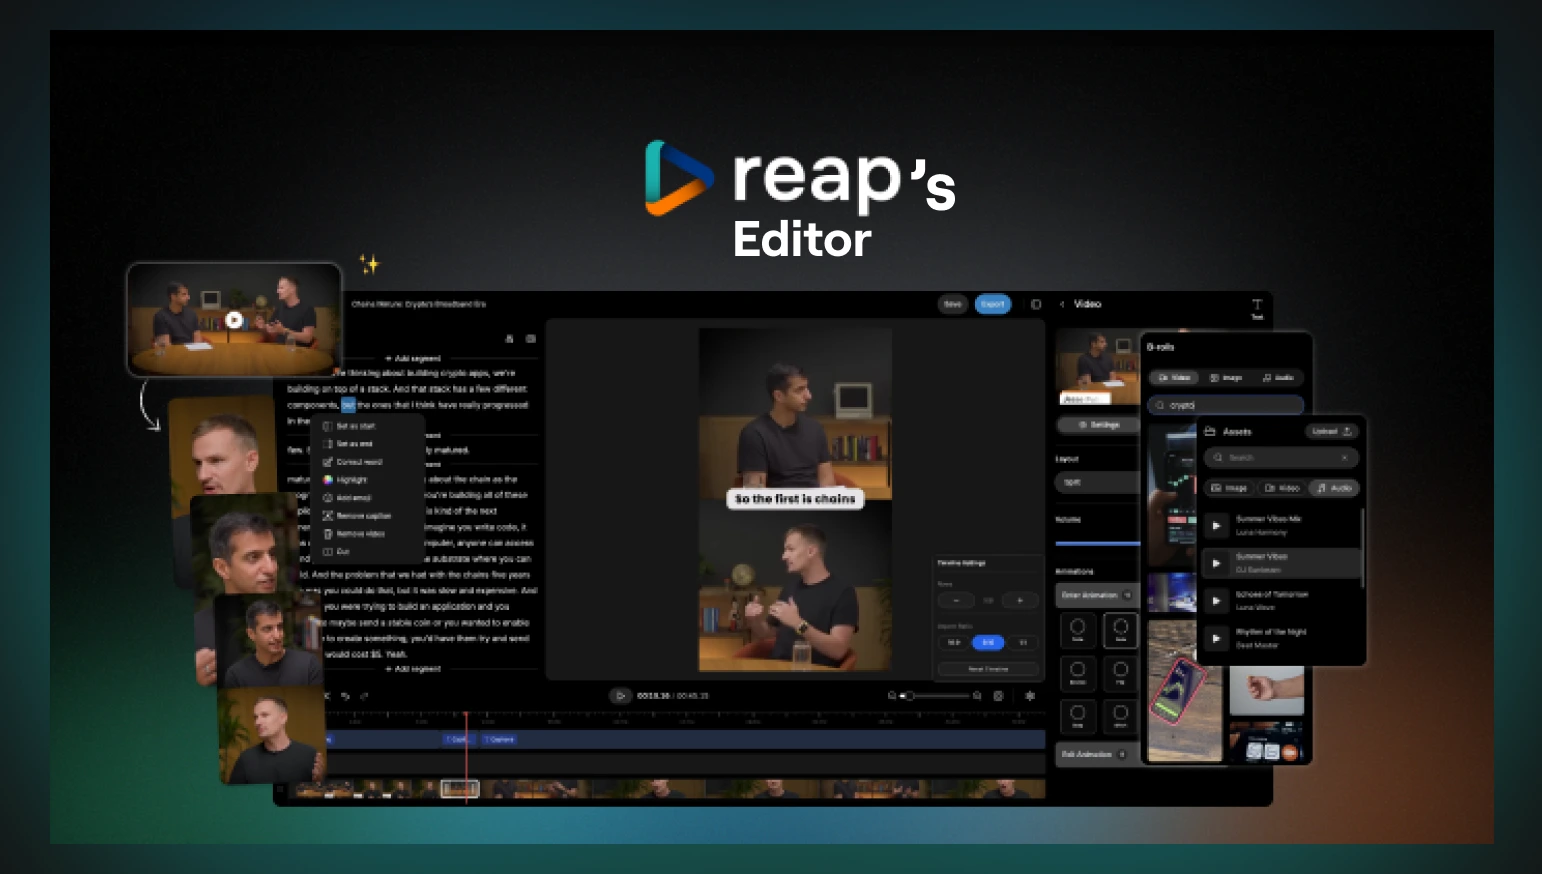Click the B-rolls search field

(x=1226, y=405)
